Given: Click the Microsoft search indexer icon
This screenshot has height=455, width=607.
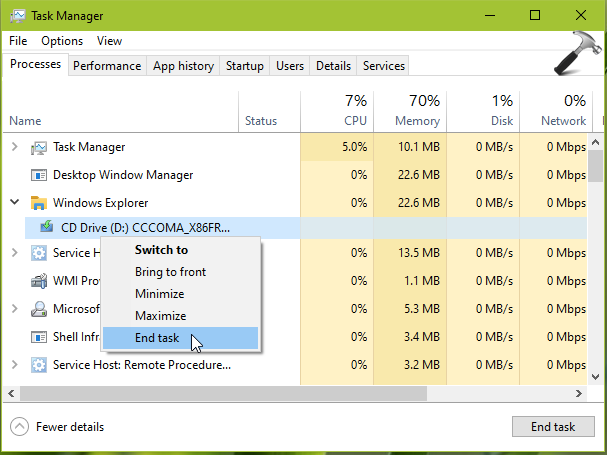Looking at the screenshot, I should 39,309.
